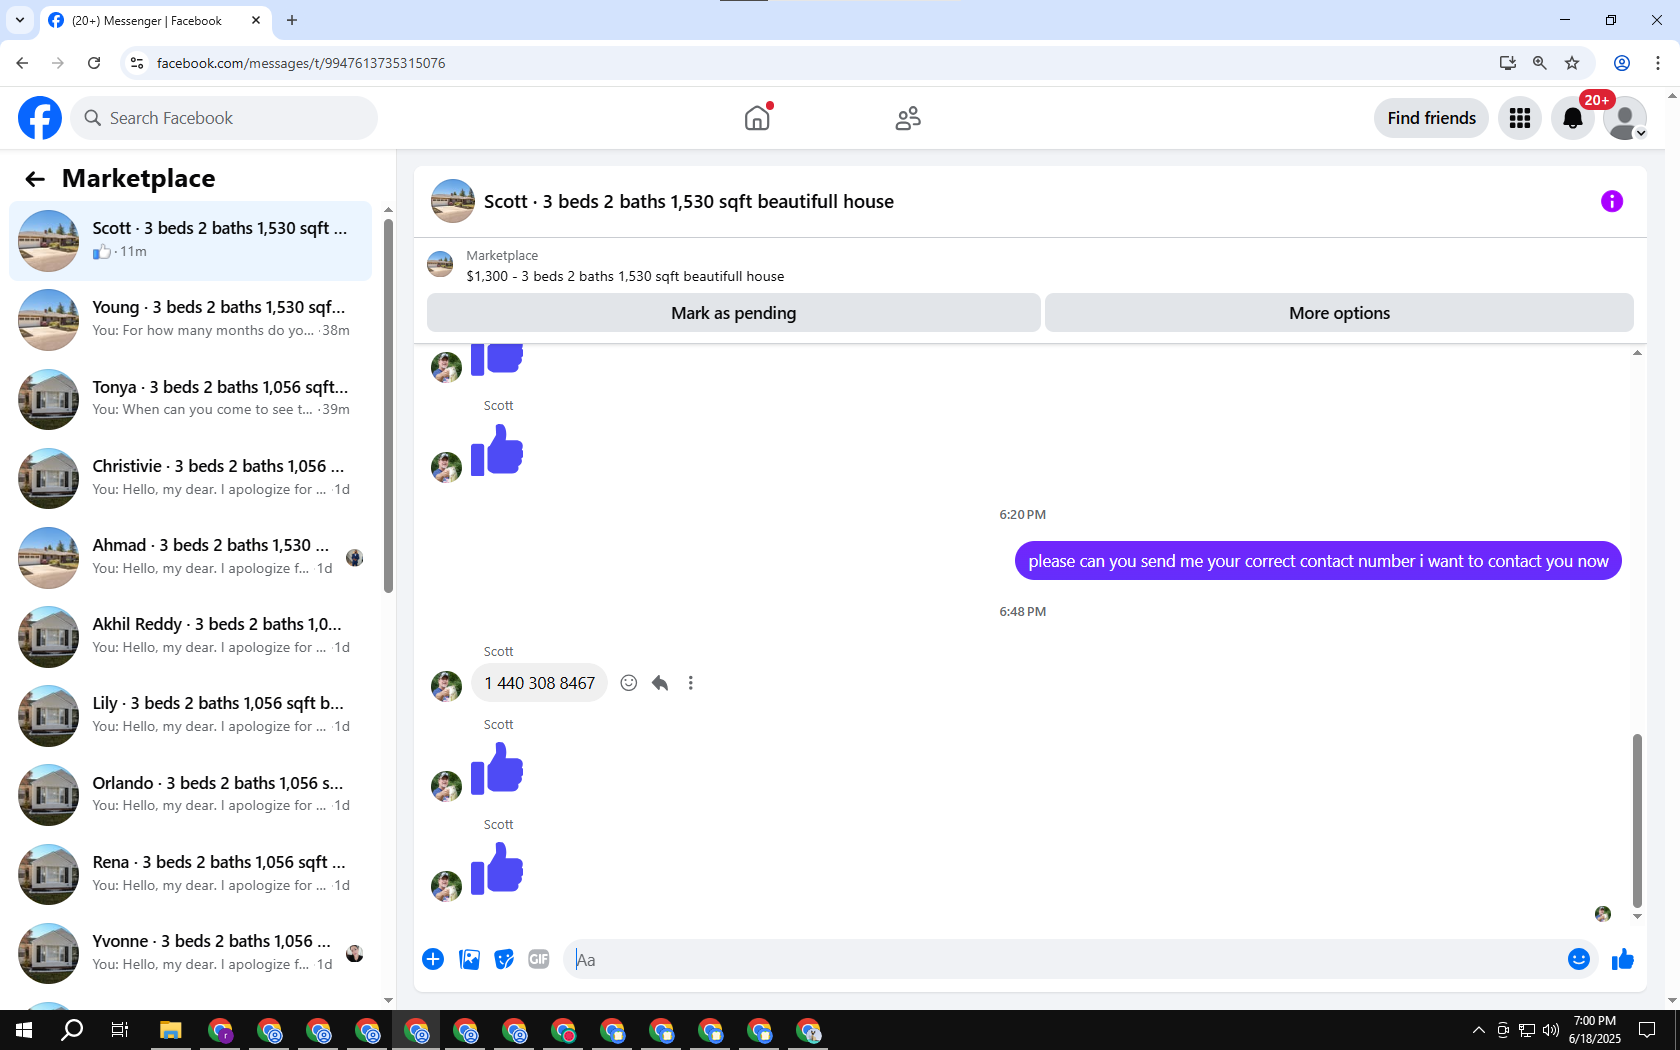Click the phone number message 1 440 308 8467
The height and width of the screenshot is (1050, 1680).
point(539,683)
